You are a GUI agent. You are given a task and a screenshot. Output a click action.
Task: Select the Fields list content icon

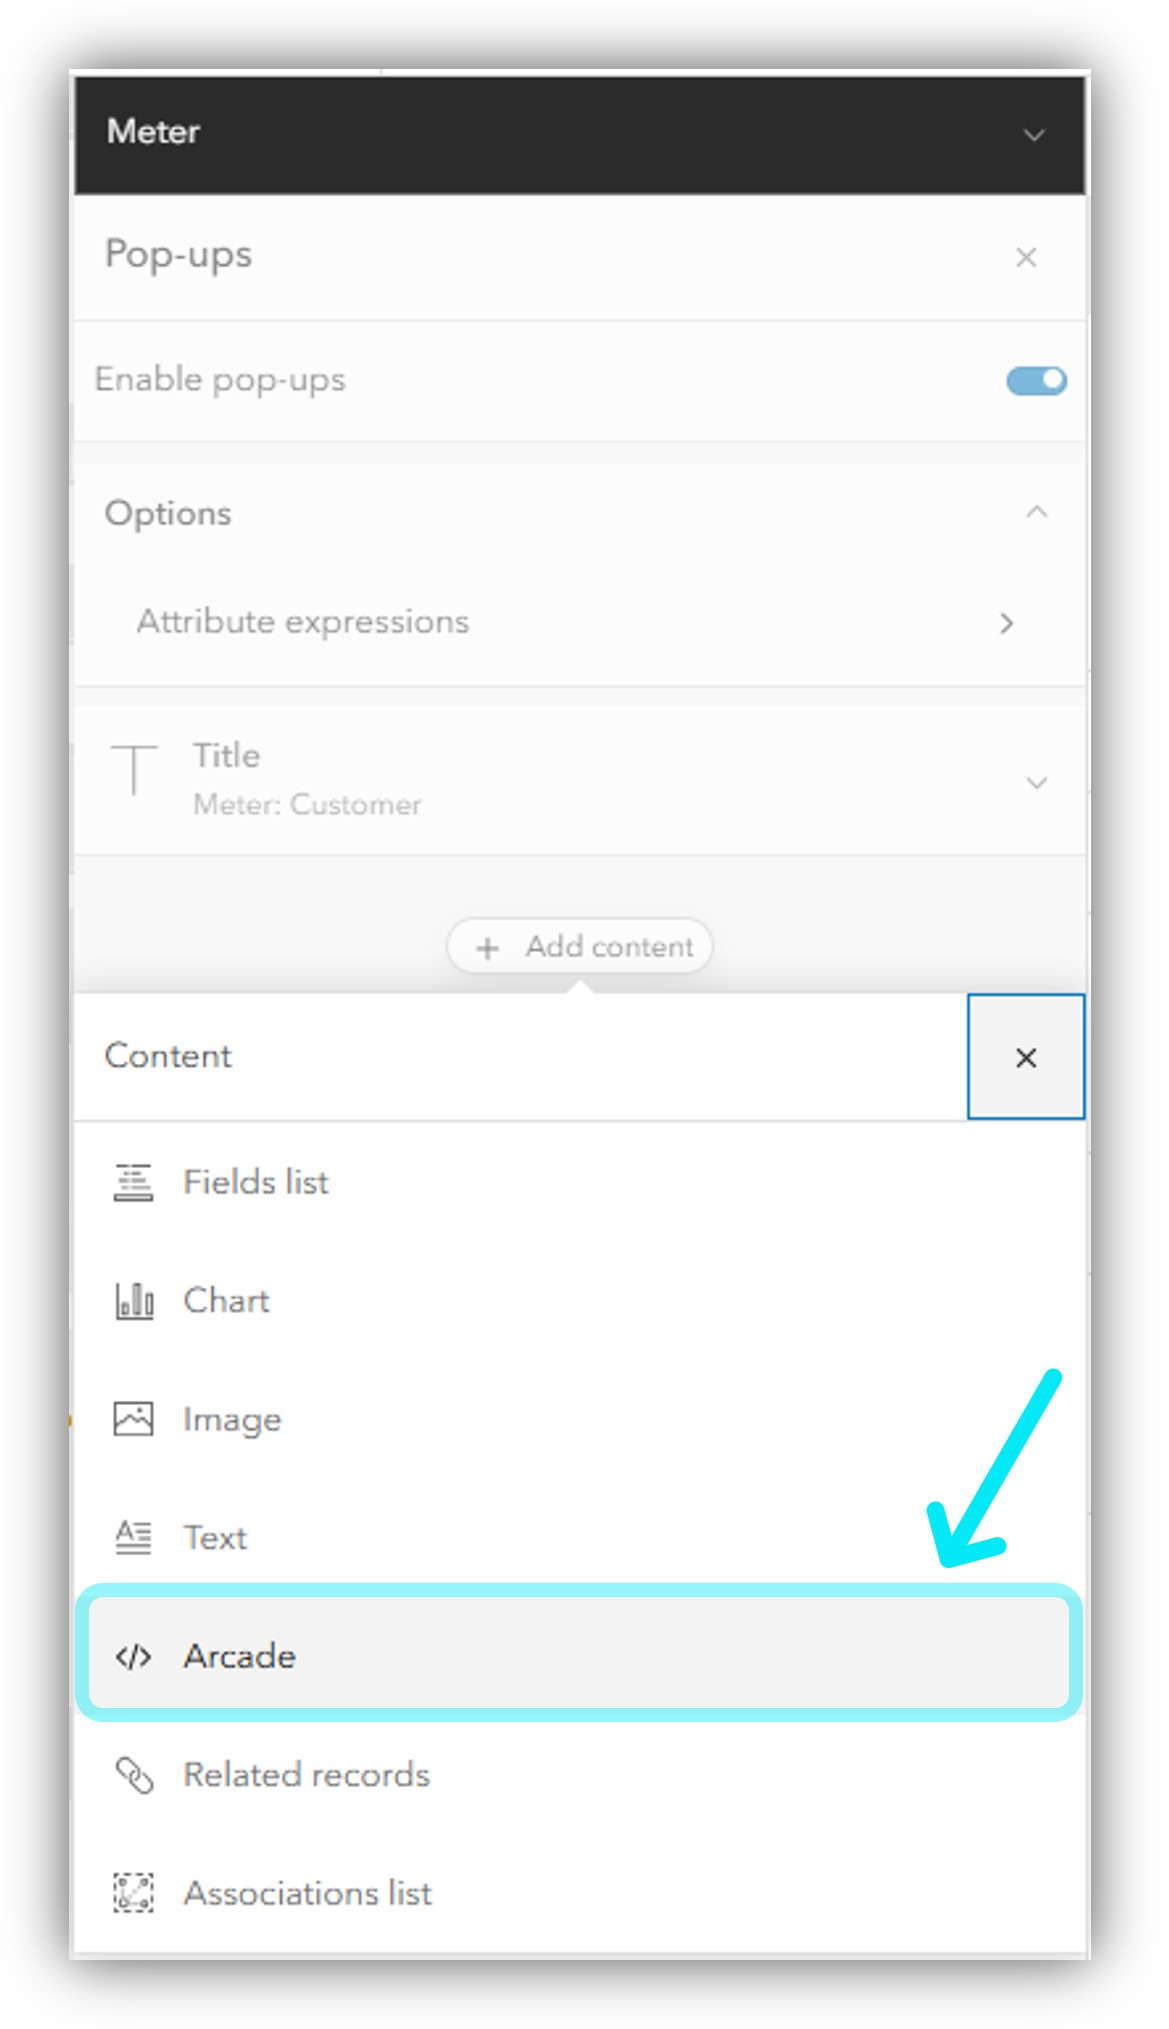(133, 1181)
